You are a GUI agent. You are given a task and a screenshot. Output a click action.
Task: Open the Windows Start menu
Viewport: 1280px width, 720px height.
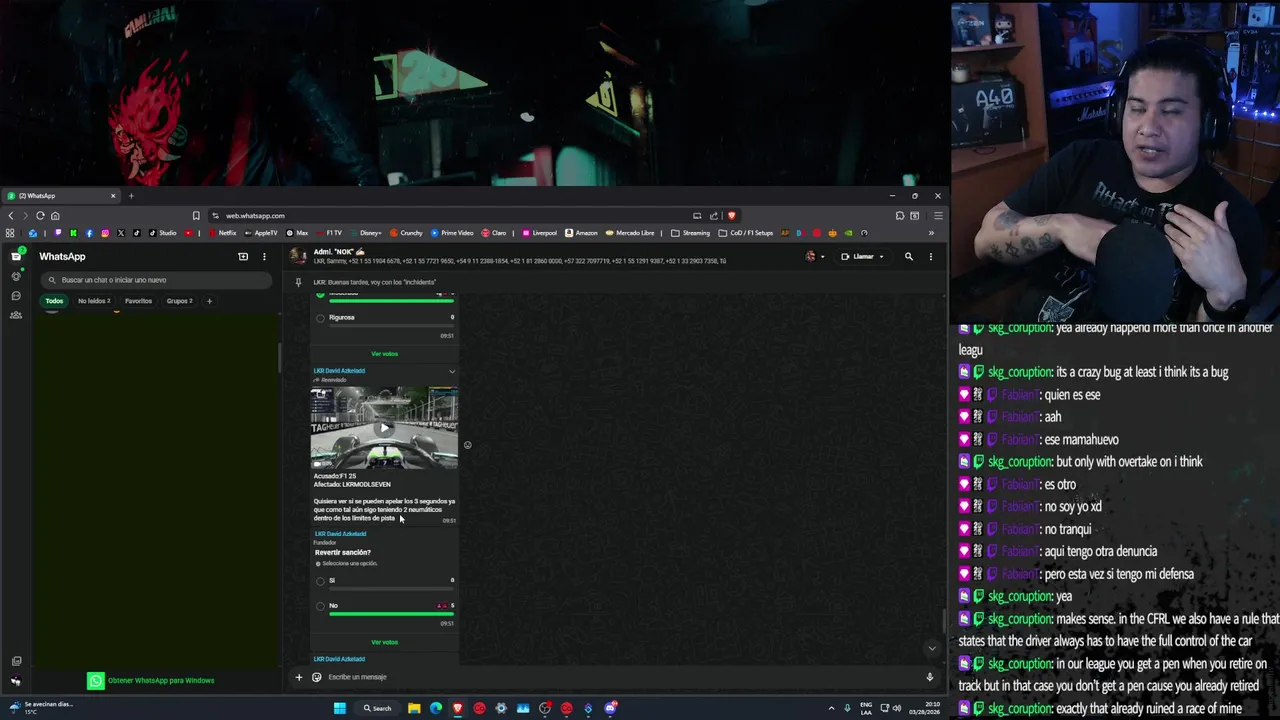[340, 709]
